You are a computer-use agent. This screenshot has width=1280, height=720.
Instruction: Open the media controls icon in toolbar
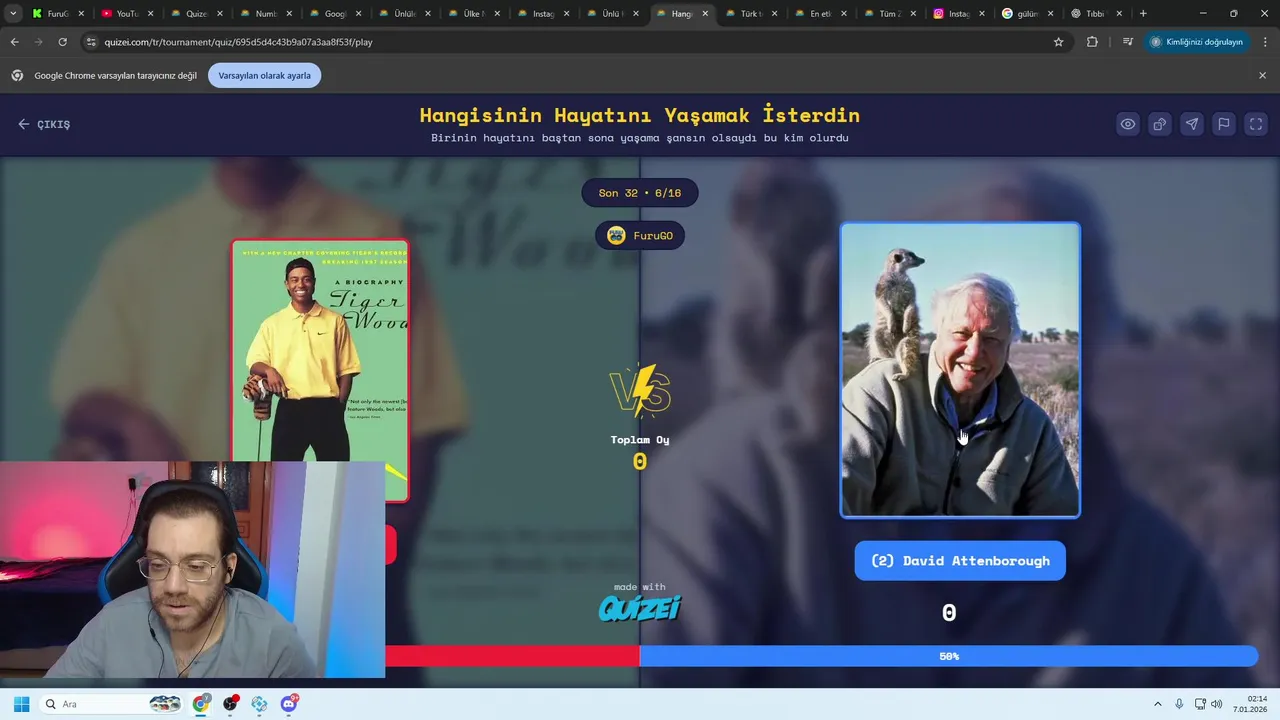[1128, 42]
